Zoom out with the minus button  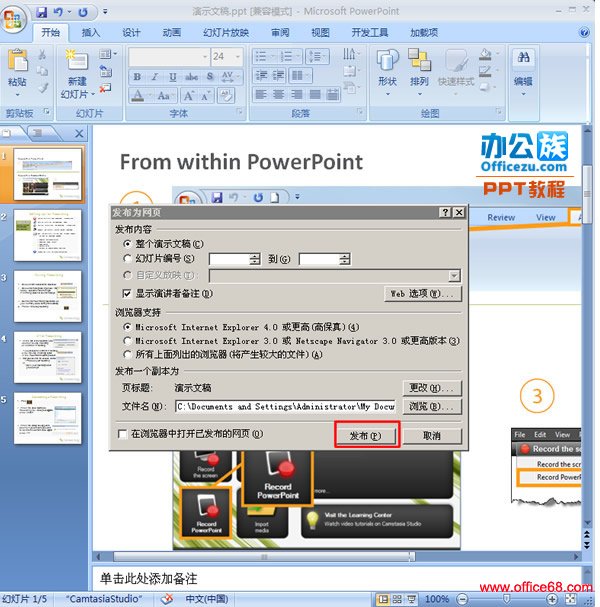point(463,599)
